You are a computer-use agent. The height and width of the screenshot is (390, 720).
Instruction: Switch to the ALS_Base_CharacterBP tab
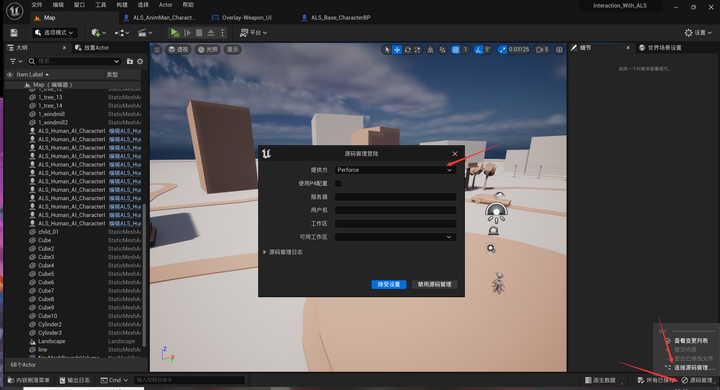pos(336,17)
